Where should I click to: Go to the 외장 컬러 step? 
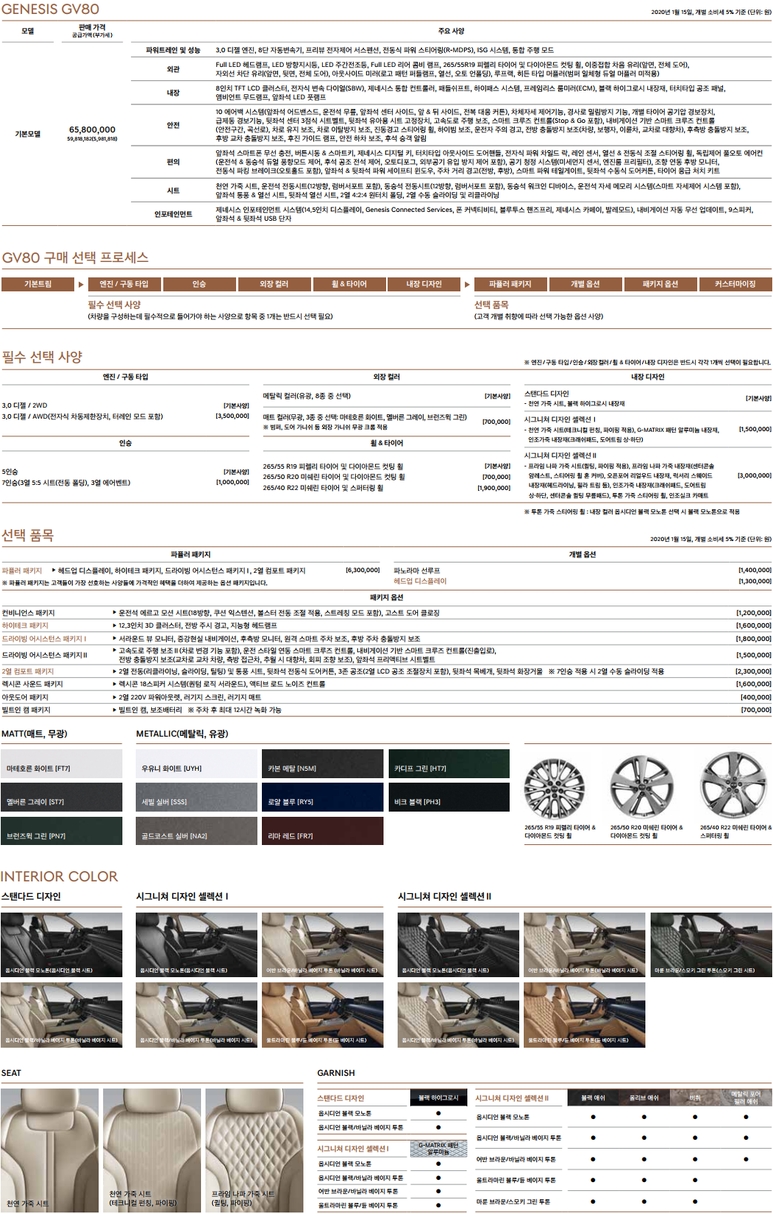point(274,284)
